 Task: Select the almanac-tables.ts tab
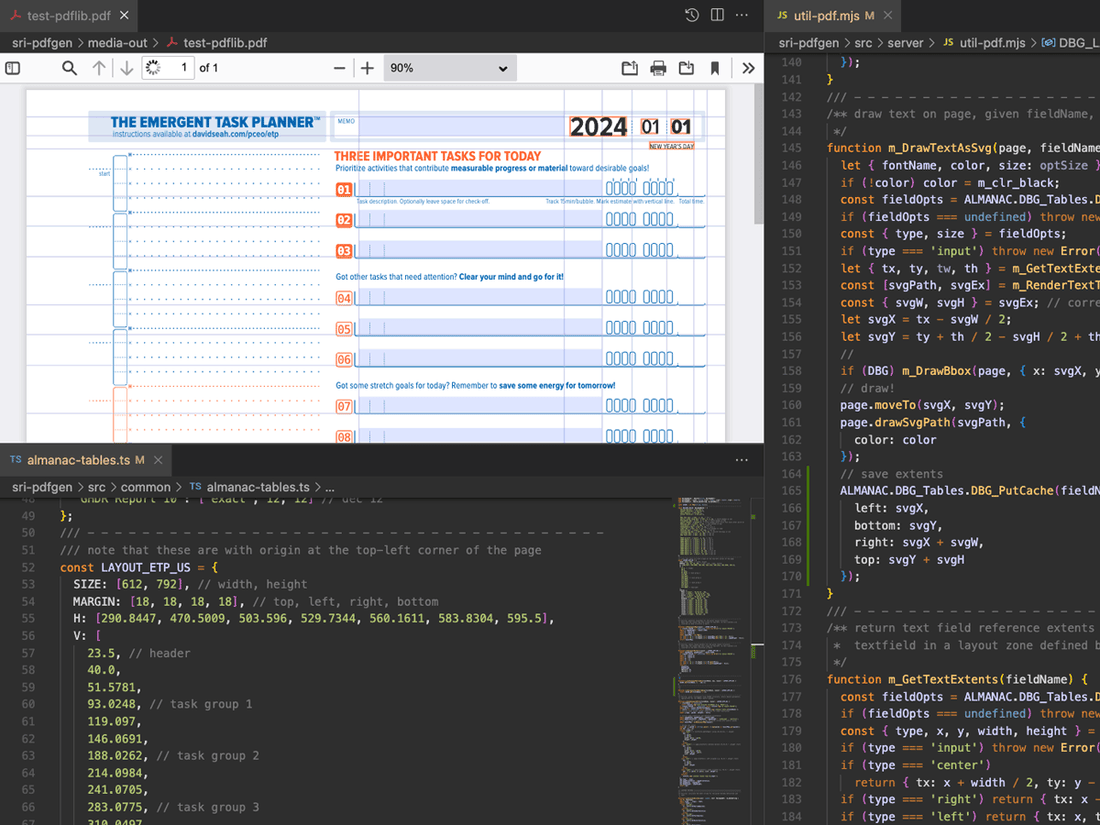[78, 460]
